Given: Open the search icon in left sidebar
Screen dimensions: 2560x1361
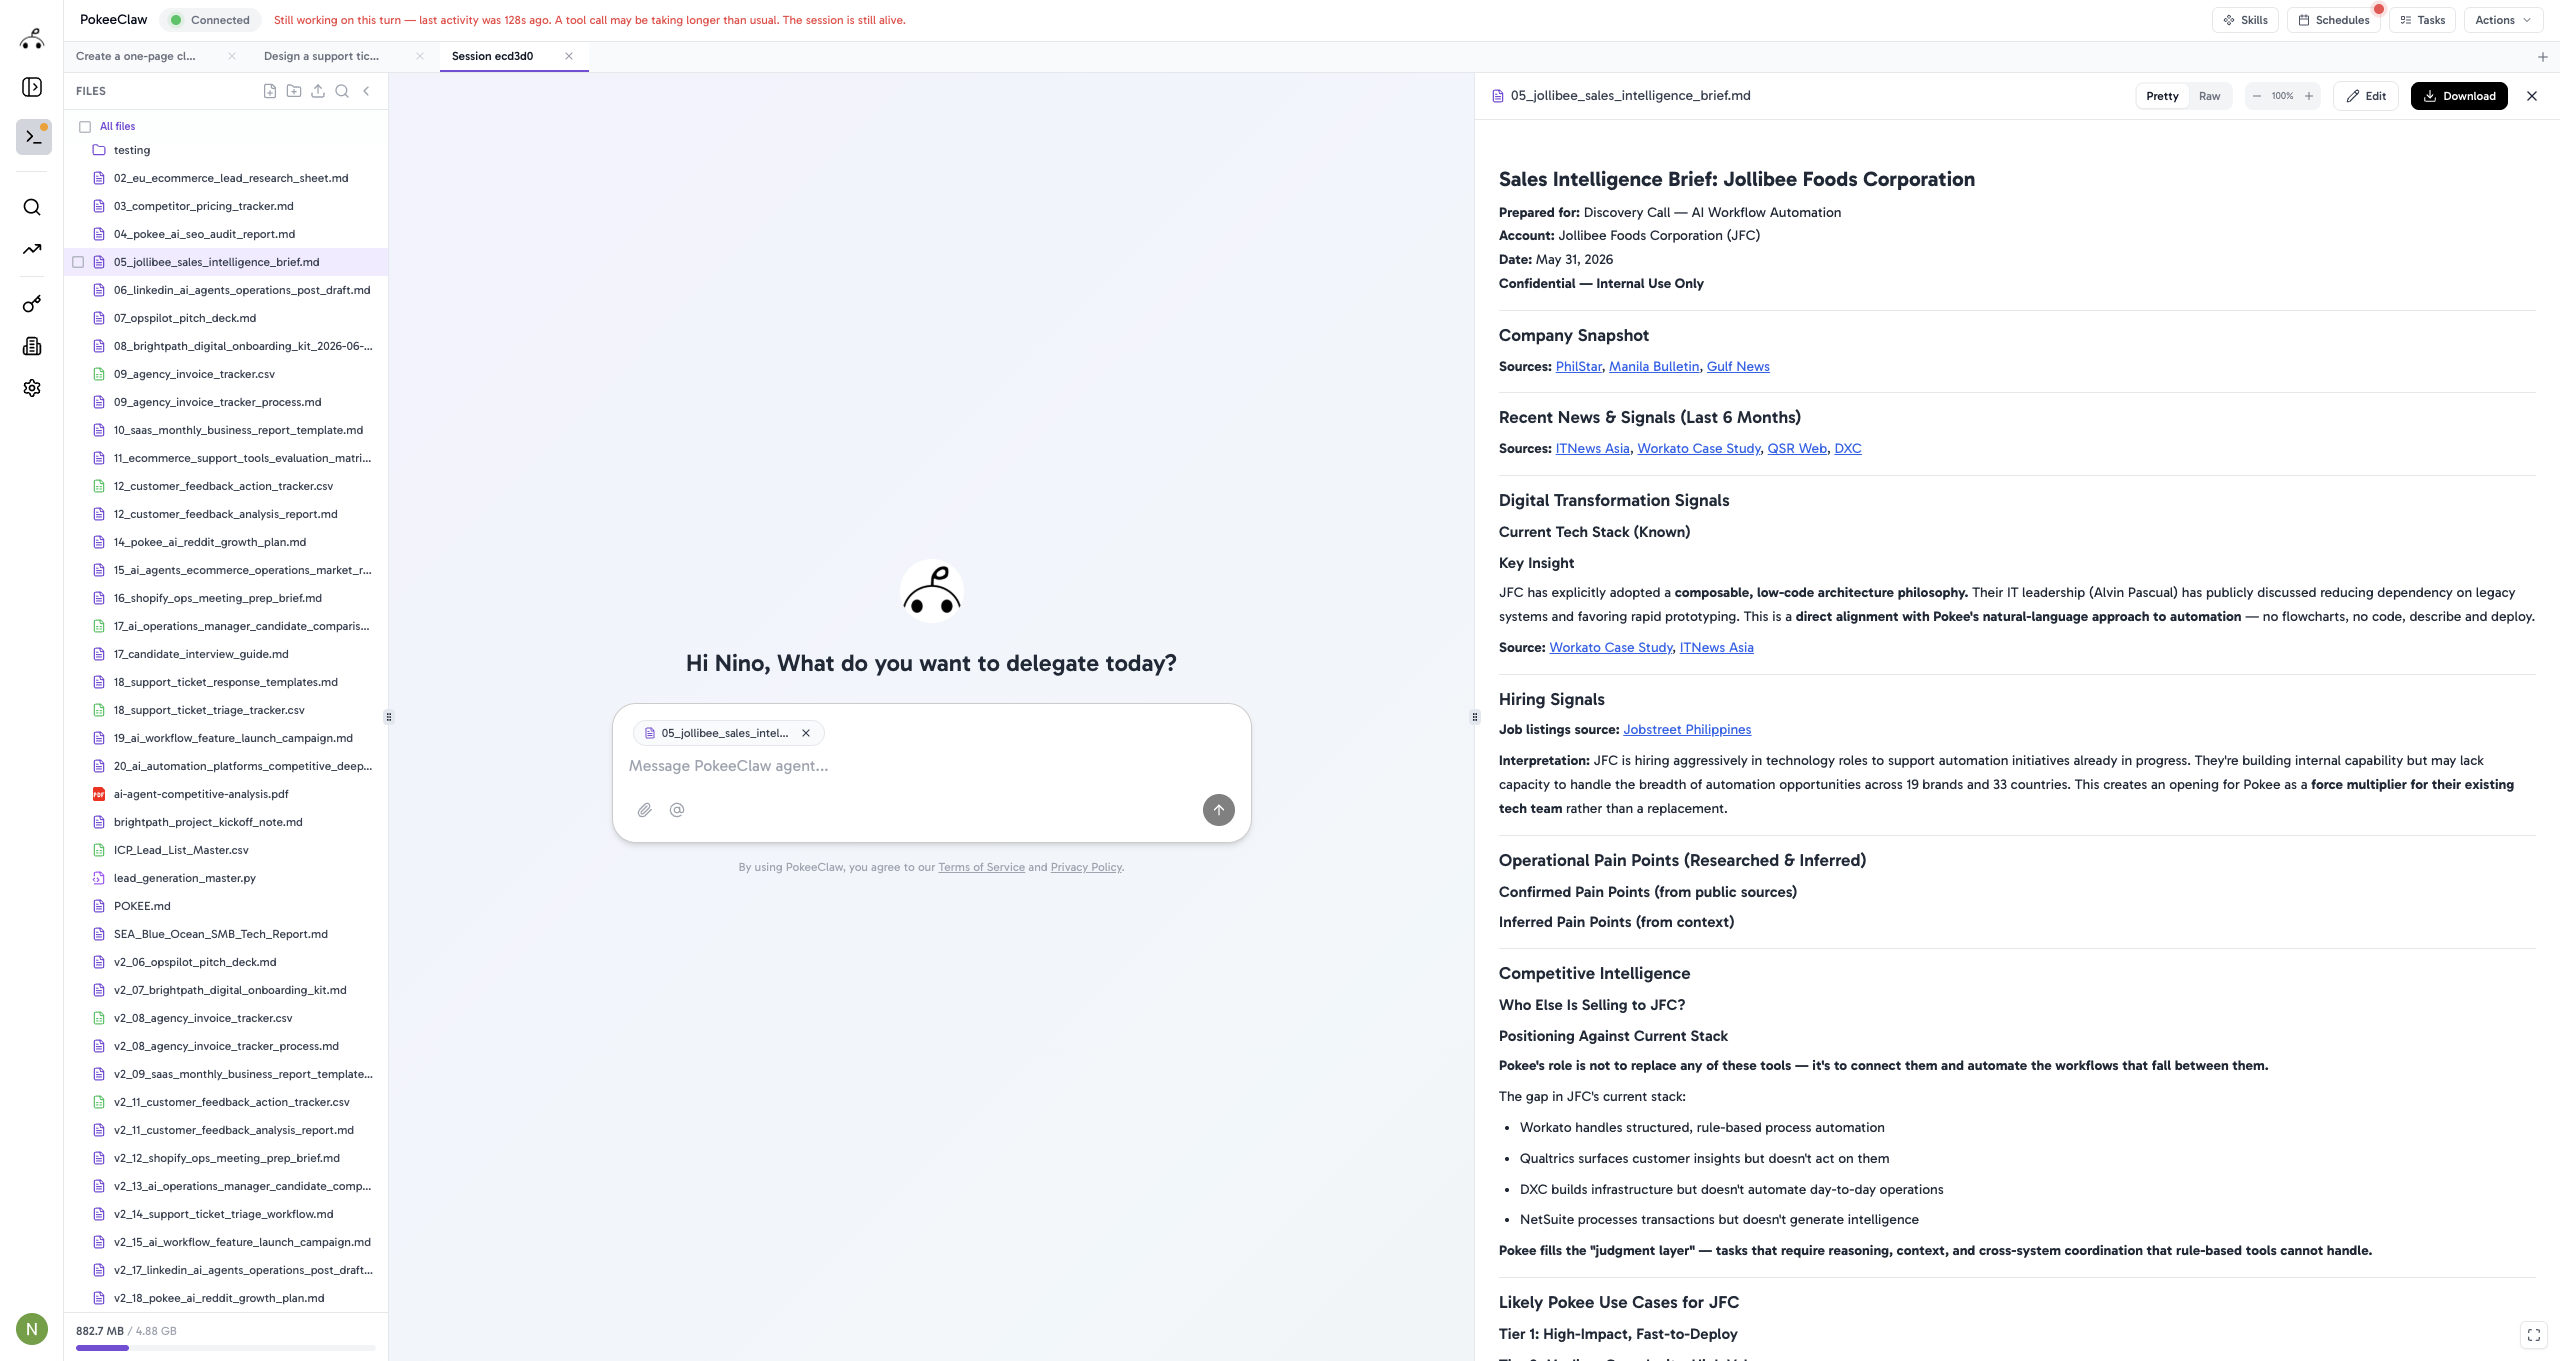Looking at the screenshot, I should 32,207.
